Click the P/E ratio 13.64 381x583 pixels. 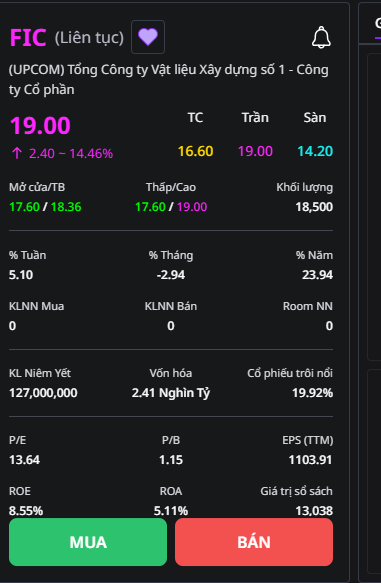click(24, 460)
